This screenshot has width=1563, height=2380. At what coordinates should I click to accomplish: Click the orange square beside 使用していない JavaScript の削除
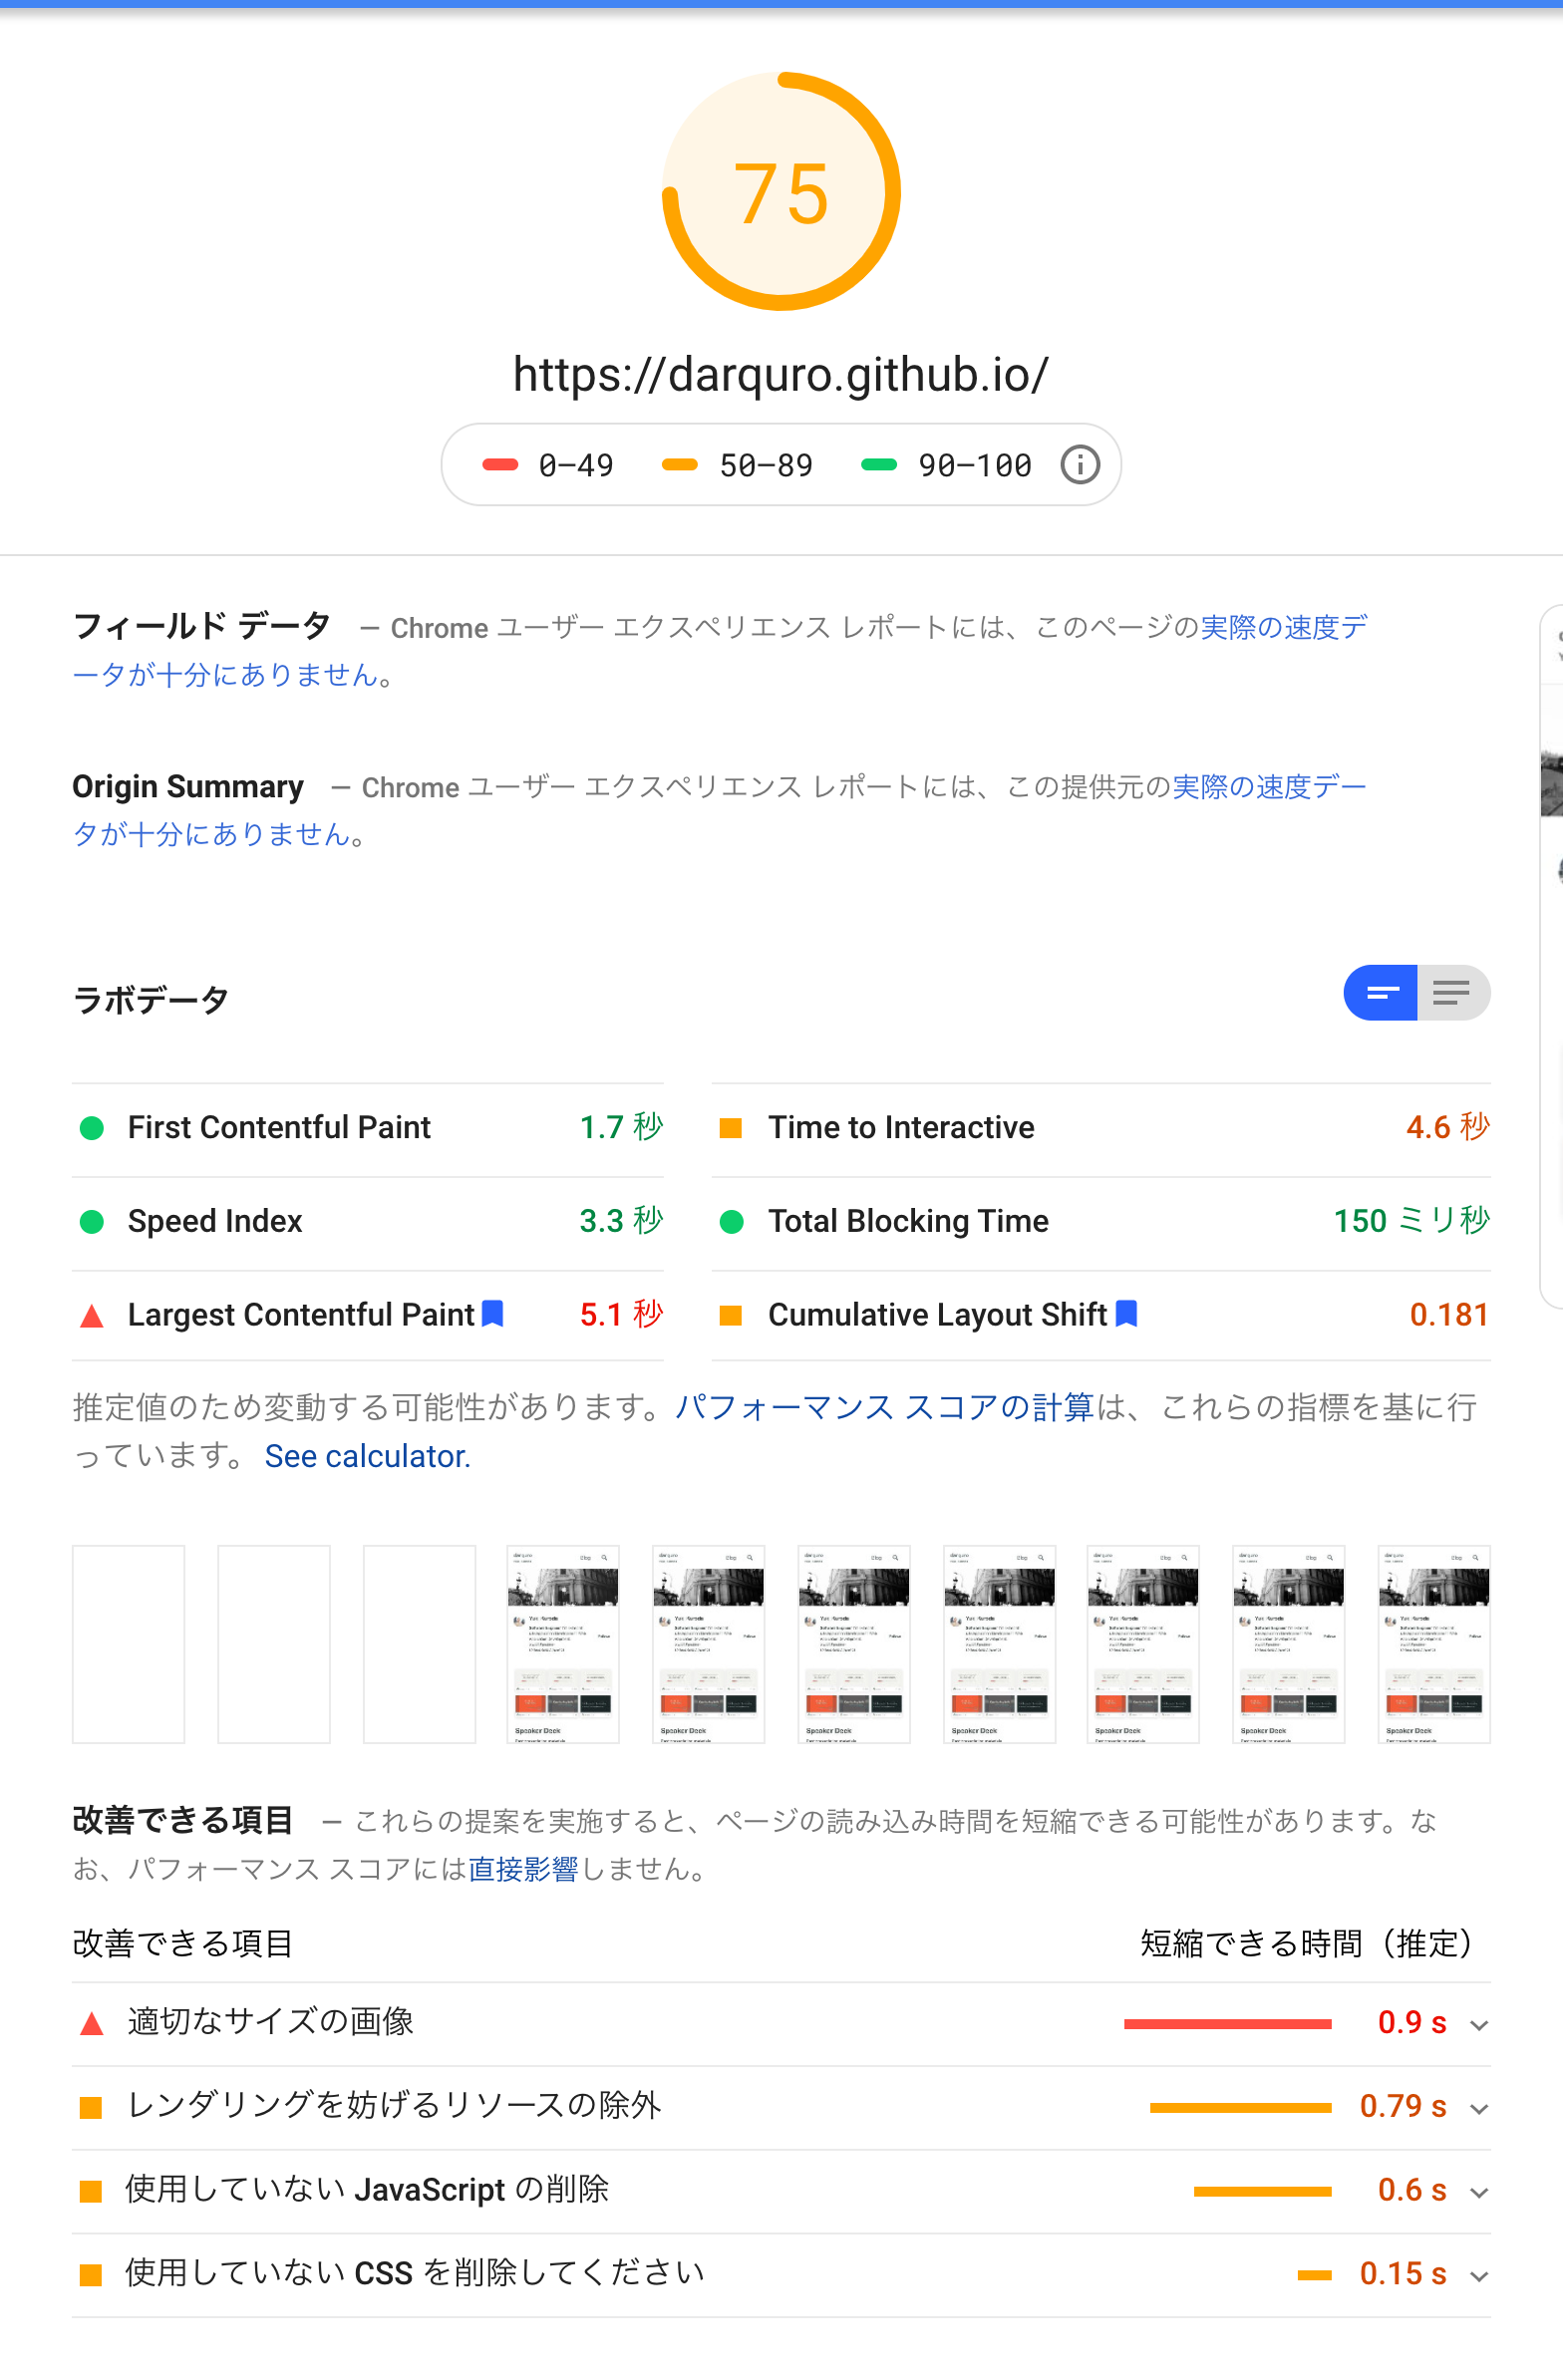[x=91, y=2191]
